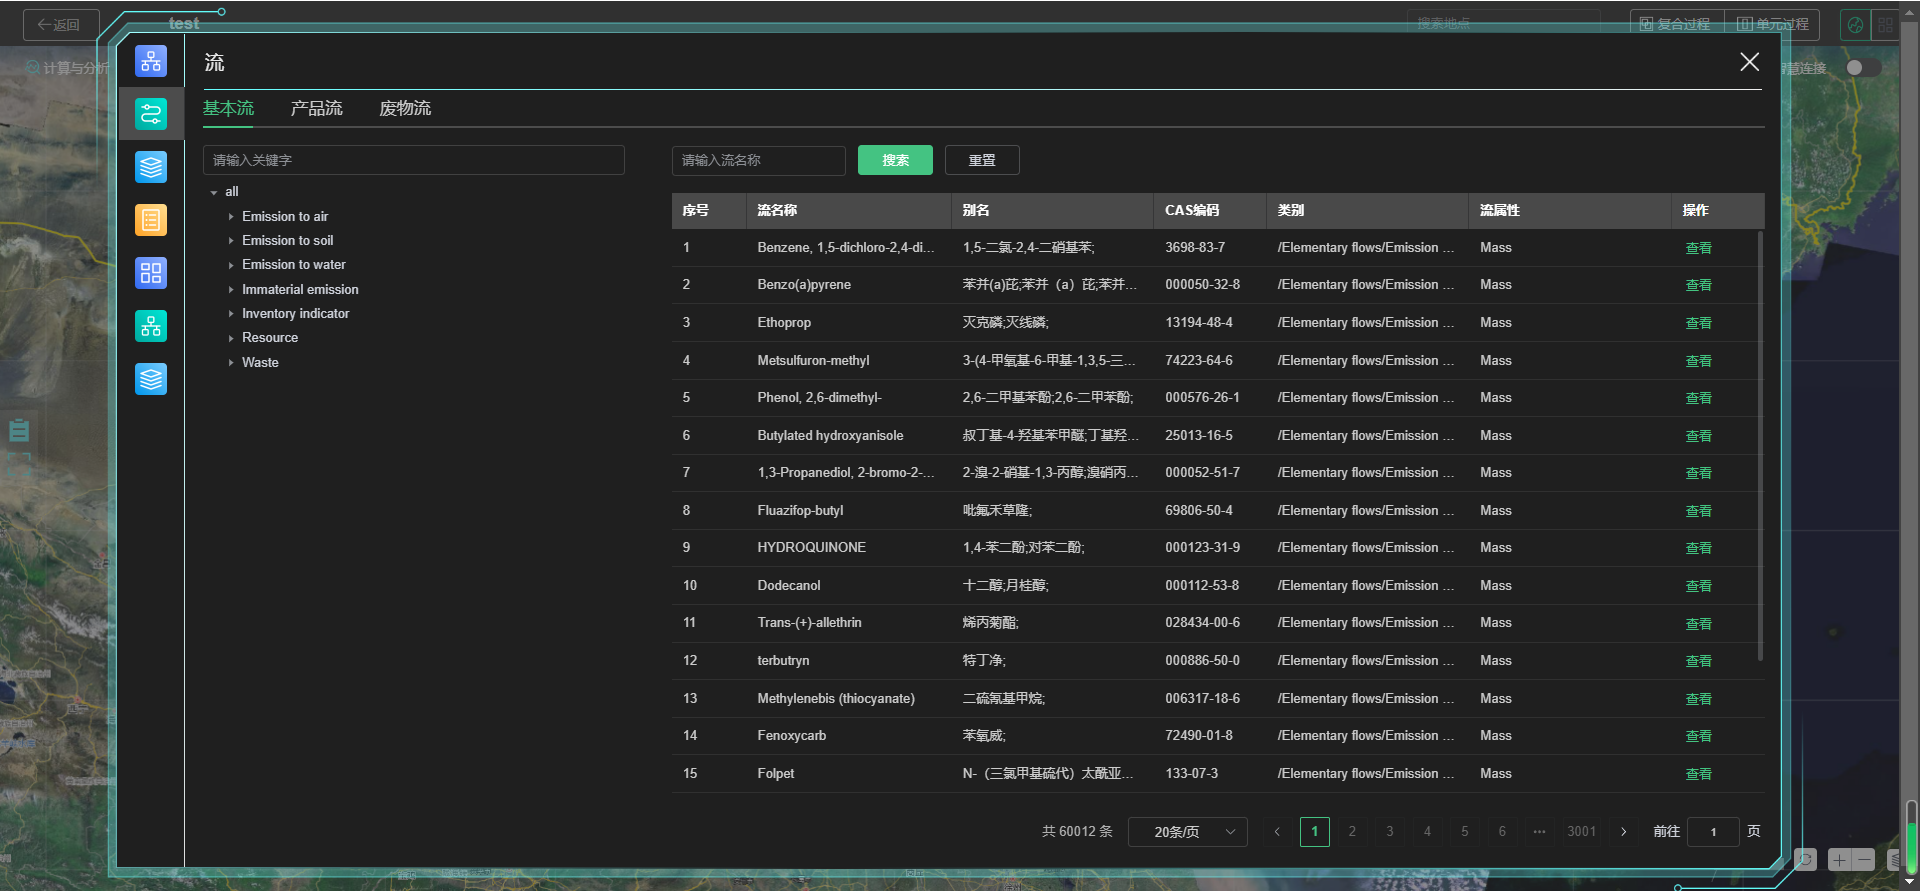Click the 单元过程 button
Image resolution: width=1920 pixels, height=891 pixels.
pyautogui.click(x=1772, y=24)
